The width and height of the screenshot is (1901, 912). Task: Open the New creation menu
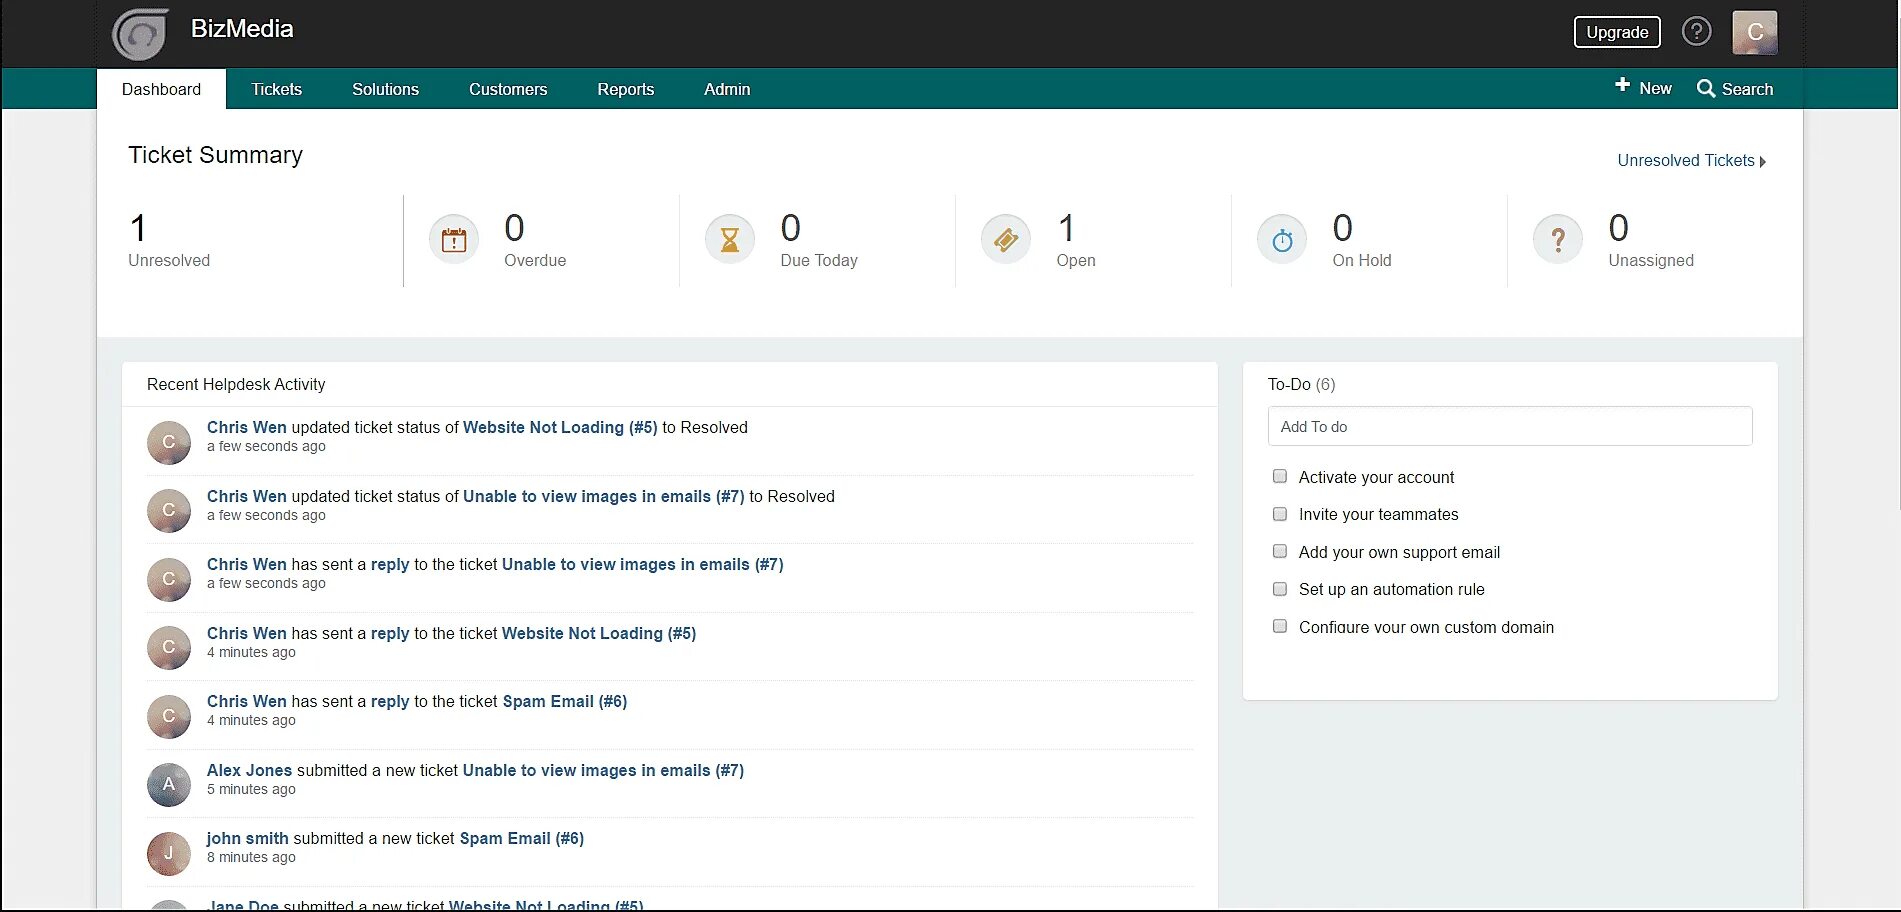click(x=1642, y=87)
